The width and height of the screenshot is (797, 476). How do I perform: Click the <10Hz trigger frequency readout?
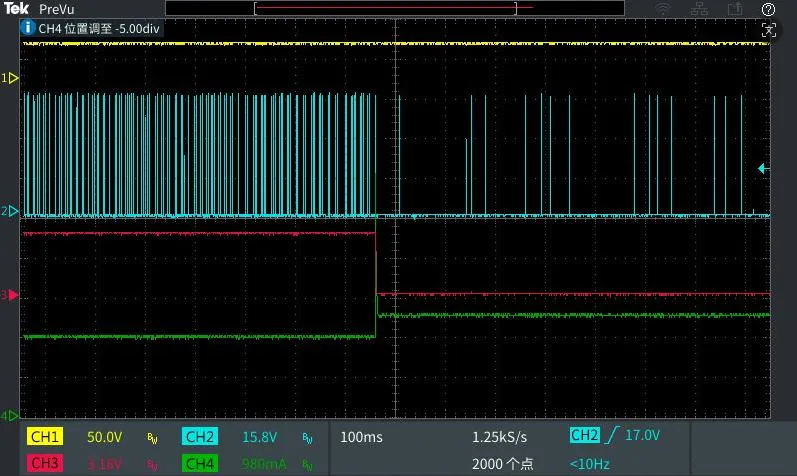(x=589, y=464)
